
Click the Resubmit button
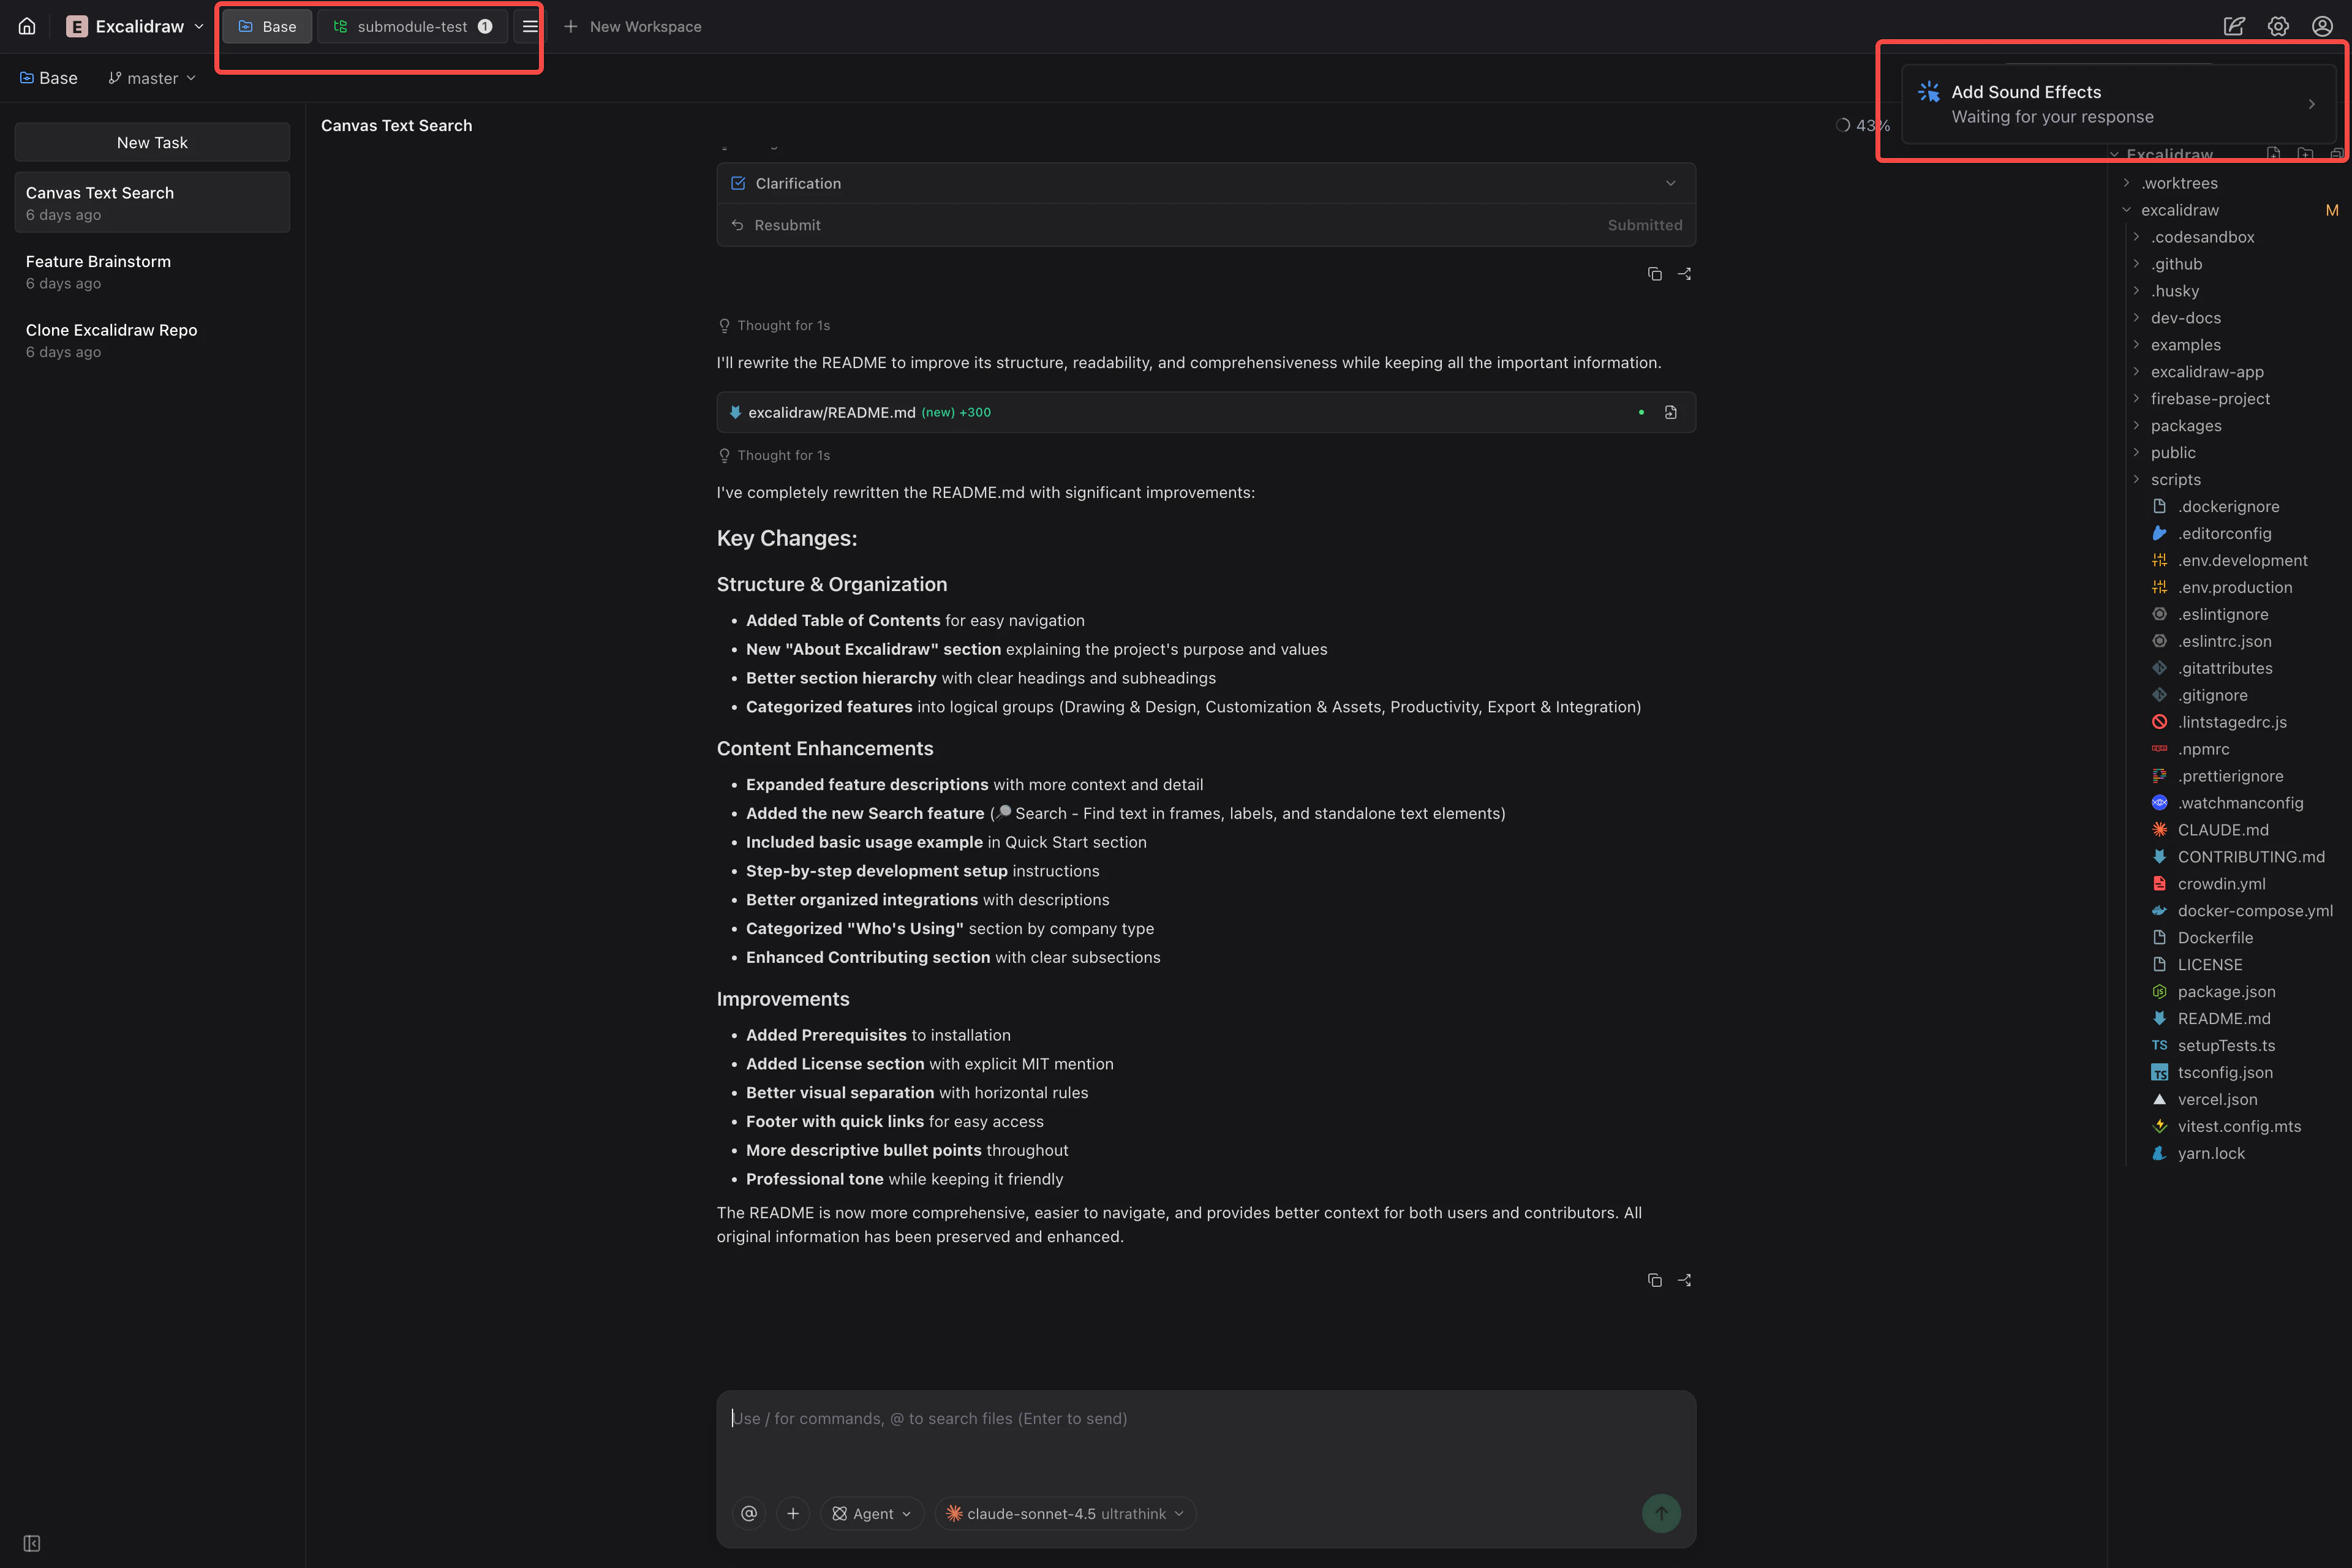(776, 225)
